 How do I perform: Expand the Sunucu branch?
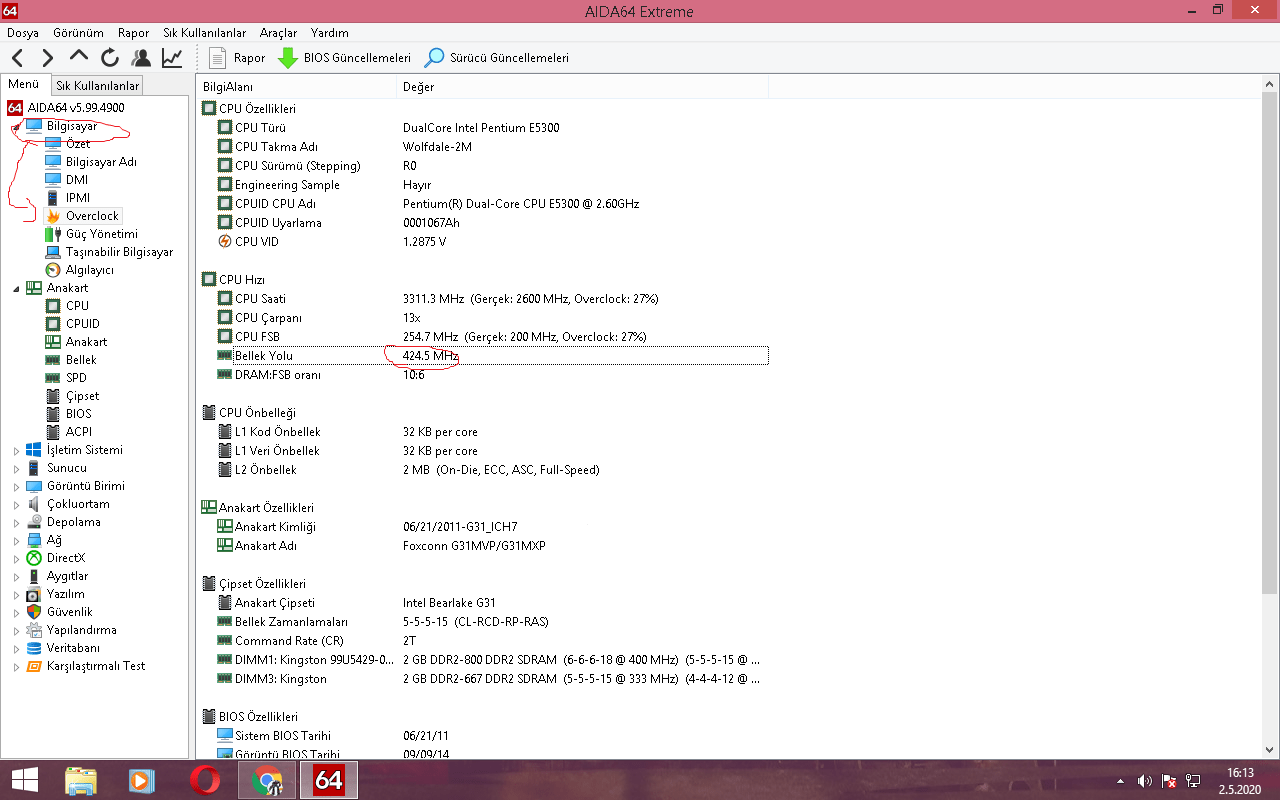16,468
